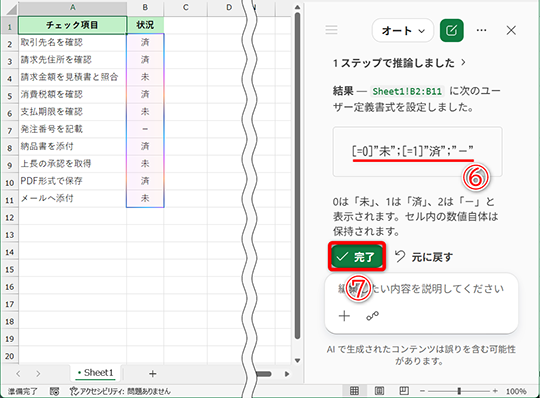540x398 pixels.
Task: Select the Sheet1 tab
Action: [95, 373]
